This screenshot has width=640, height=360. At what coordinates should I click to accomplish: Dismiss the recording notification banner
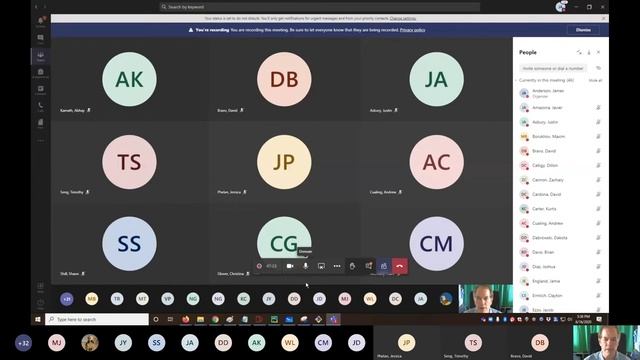point(583,30)
